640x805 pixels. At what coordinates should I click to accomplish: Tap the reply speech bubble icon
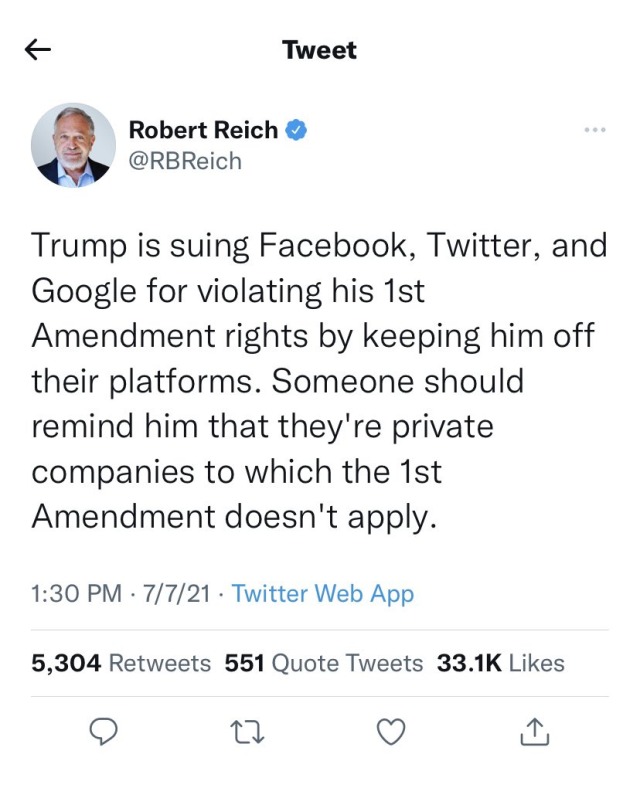[105, 734]
